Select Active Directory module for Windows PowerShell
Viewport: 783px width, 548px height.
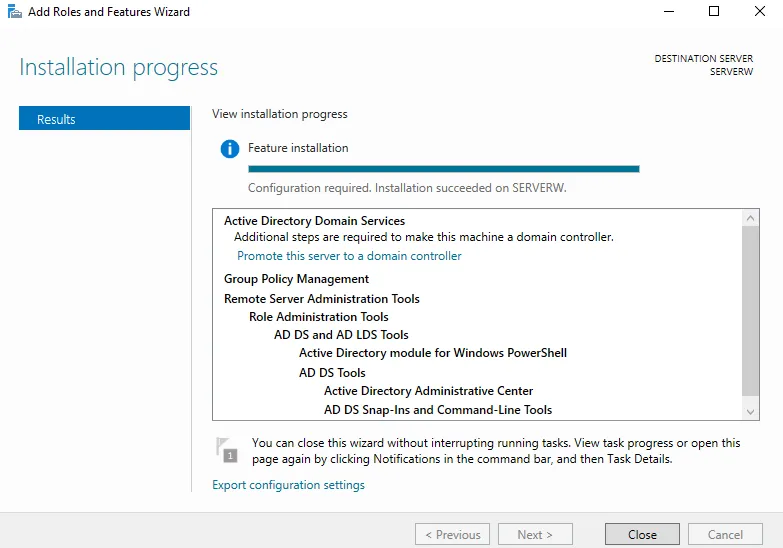[432, 353]
